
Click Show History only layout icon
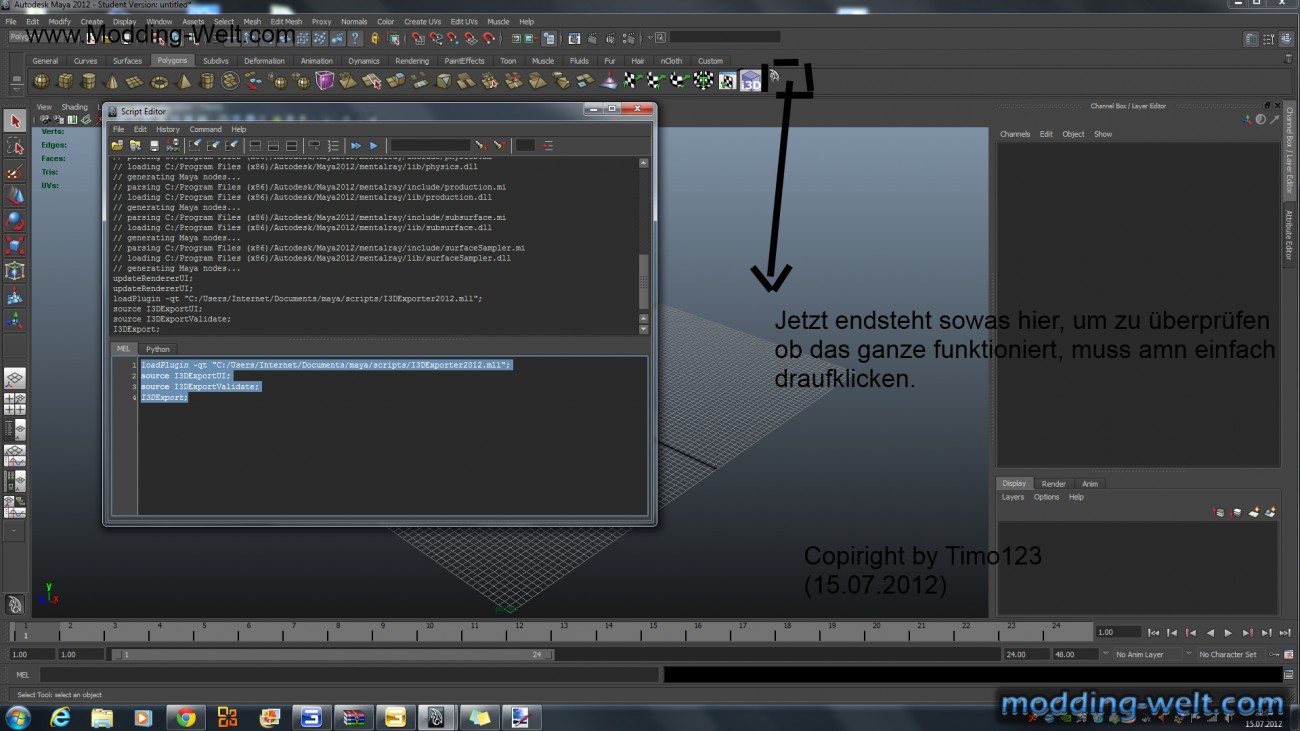click(x=255, y=146)
